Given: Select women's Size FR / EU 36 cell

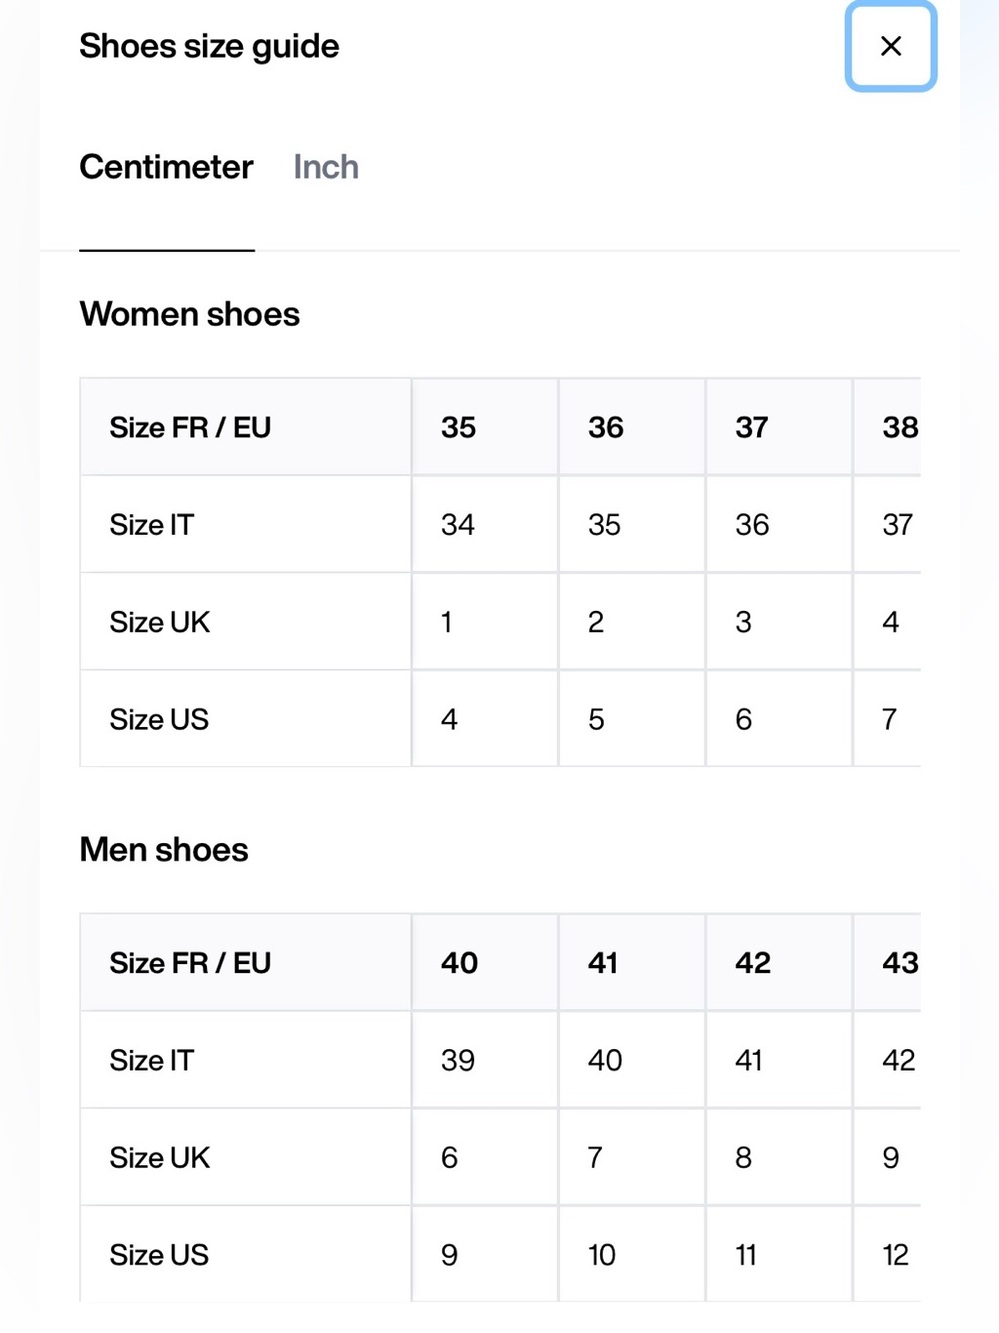Looking at the screenshot, I should (632, 427).
